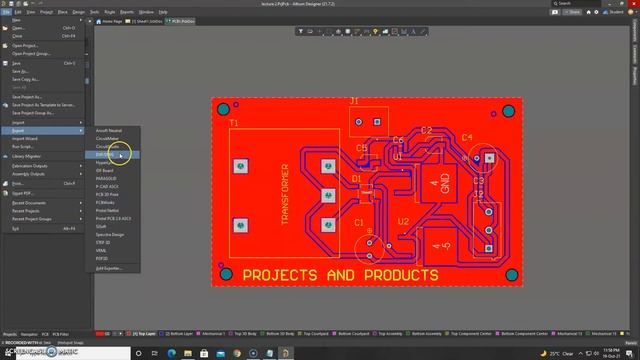Viewport: 640px width, 360px height.
Task: Switch to the Sheet1.SchDoc tab
Action: (144, 21)
